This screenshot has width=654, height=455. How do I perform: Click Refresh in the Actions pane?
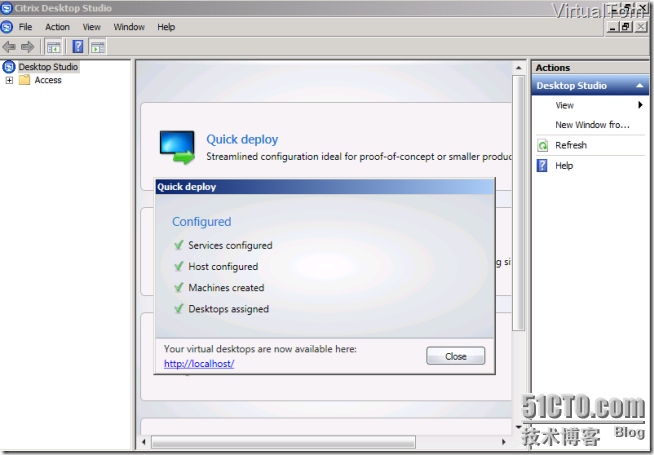tap(571, 145)
